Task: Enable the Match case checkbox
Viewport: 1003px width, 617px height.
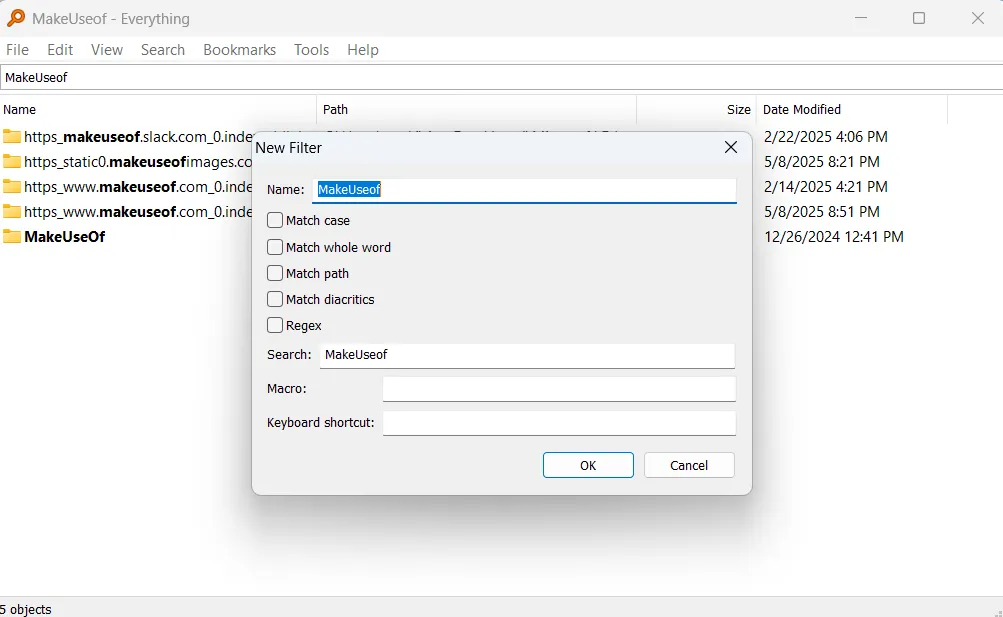Action: point(275,220)
